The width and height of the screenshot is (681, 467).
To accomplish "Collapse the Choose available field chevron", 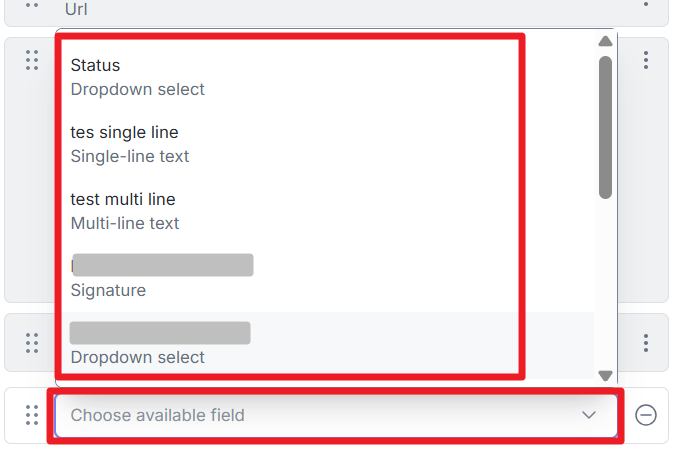I will (589, 415).
